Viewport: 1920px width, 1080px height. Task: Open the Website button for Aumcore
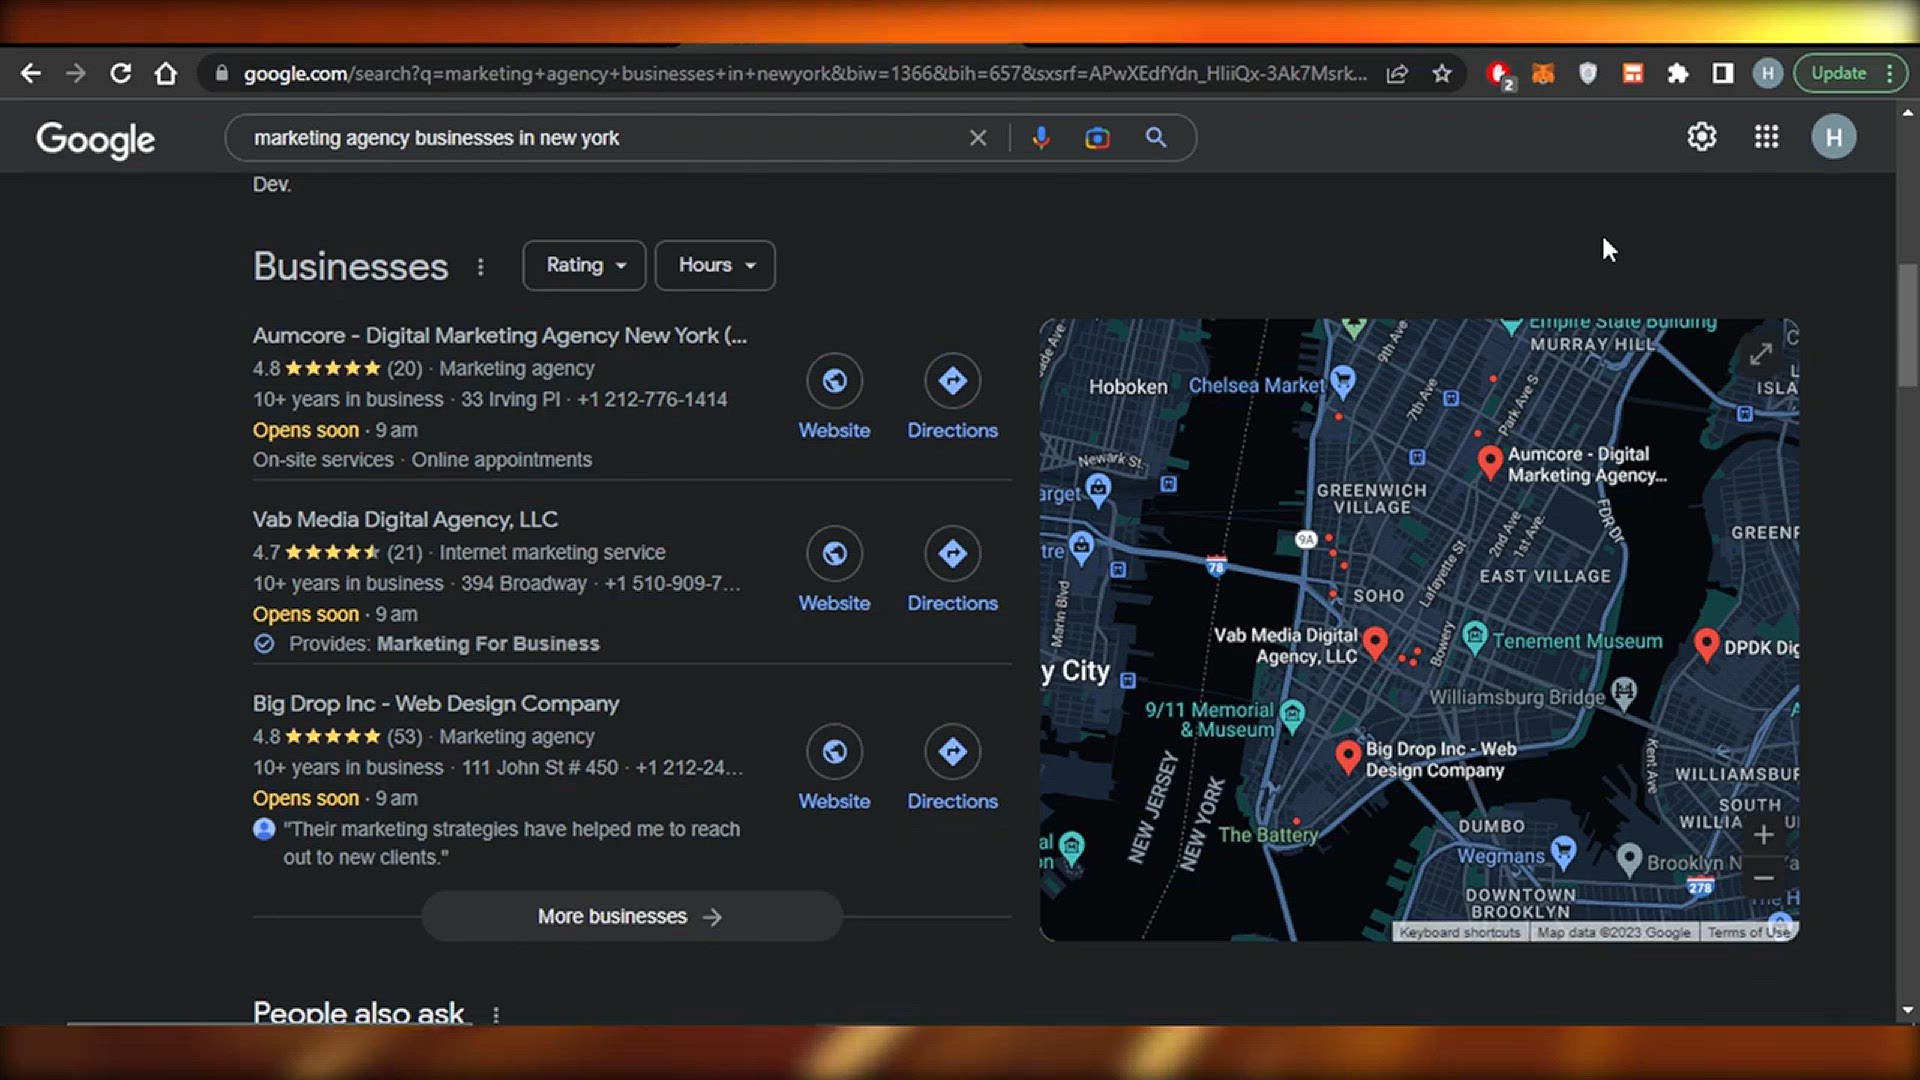834,398
